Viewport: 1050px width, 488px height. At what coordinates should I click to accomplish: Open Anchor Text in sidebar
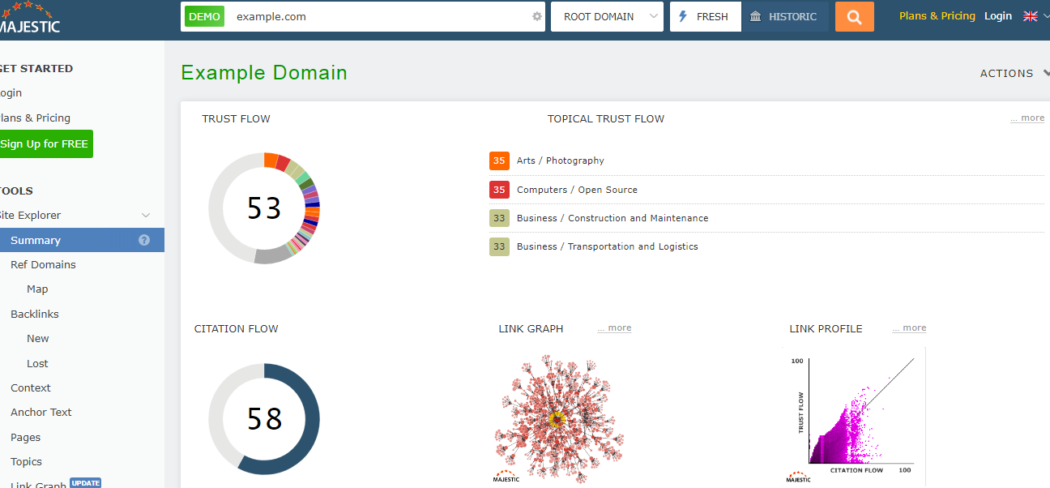coord(41,412)
